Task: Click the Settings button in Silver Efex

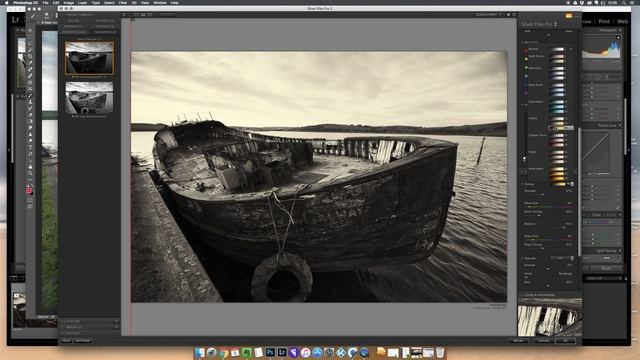Action: [83, 340]
